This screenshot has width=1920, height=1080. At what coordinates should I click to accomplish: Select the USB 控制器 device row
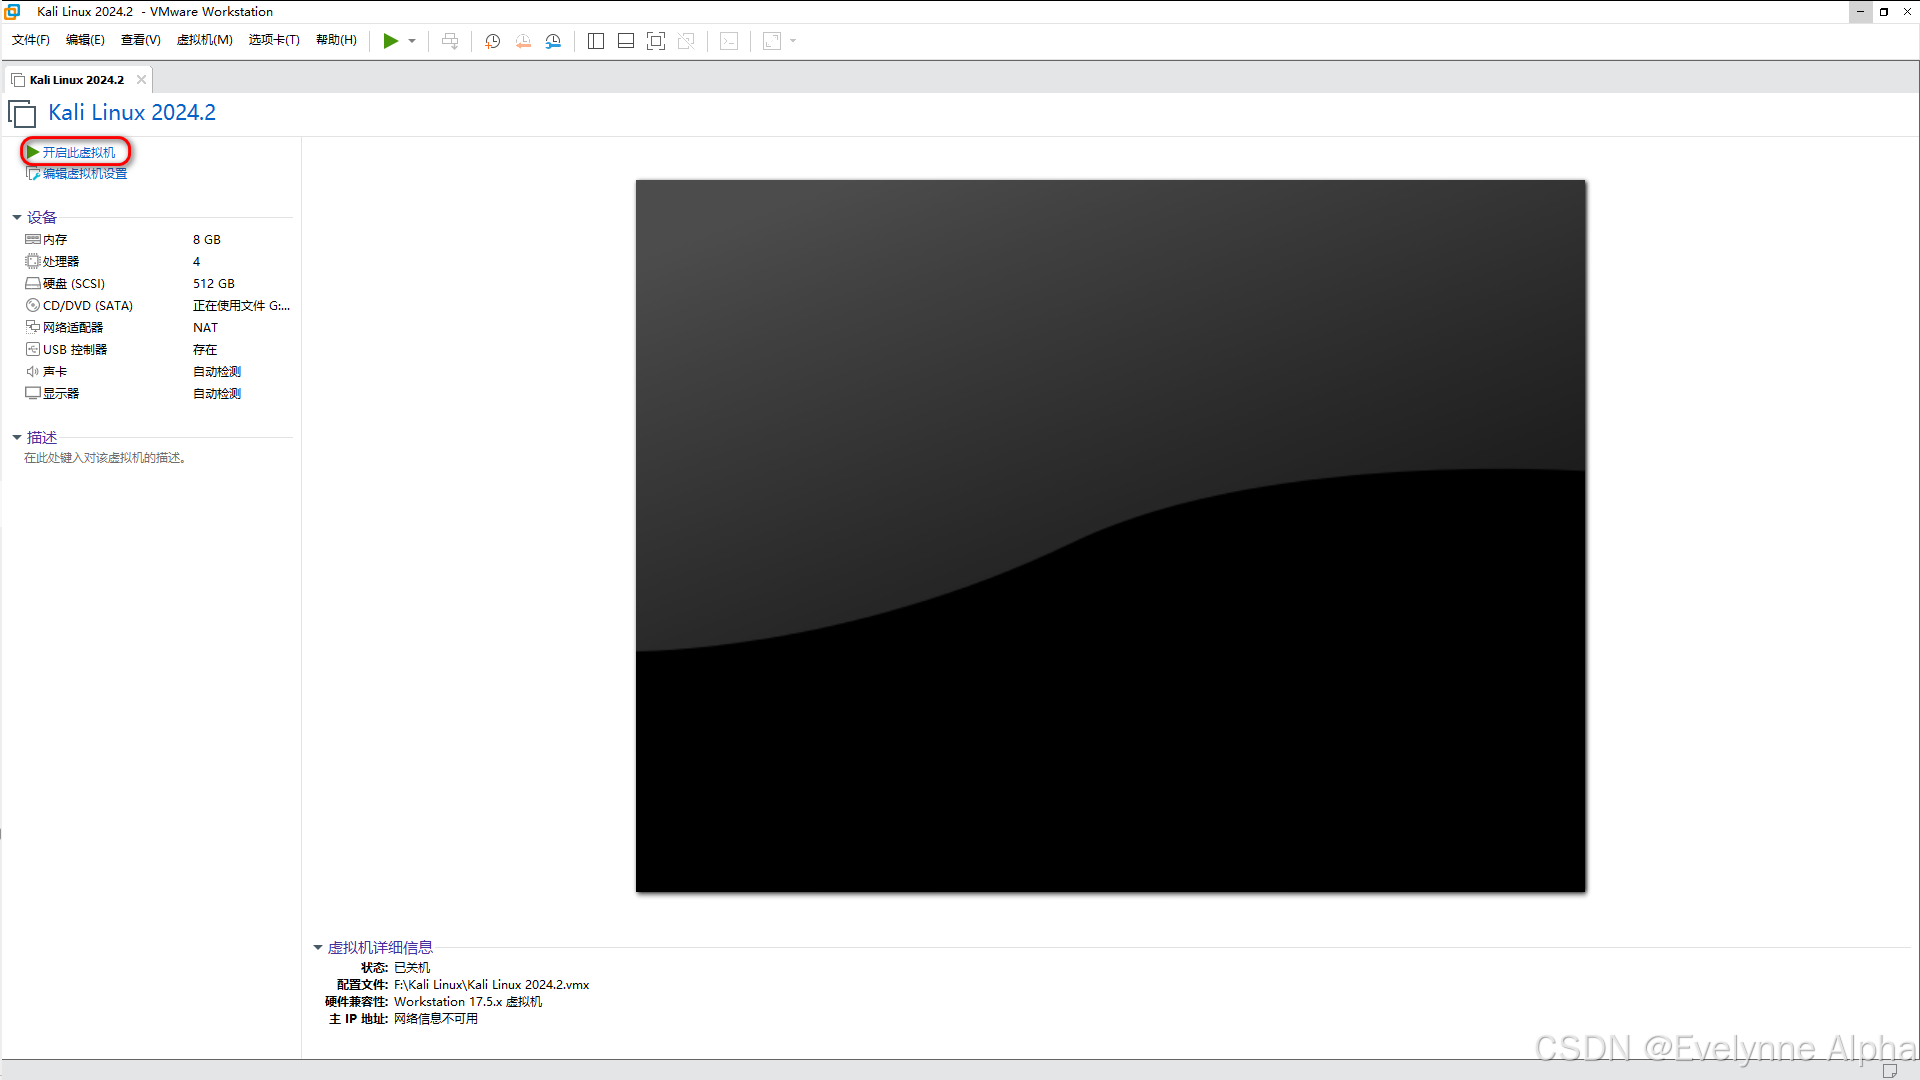[157, 350]
